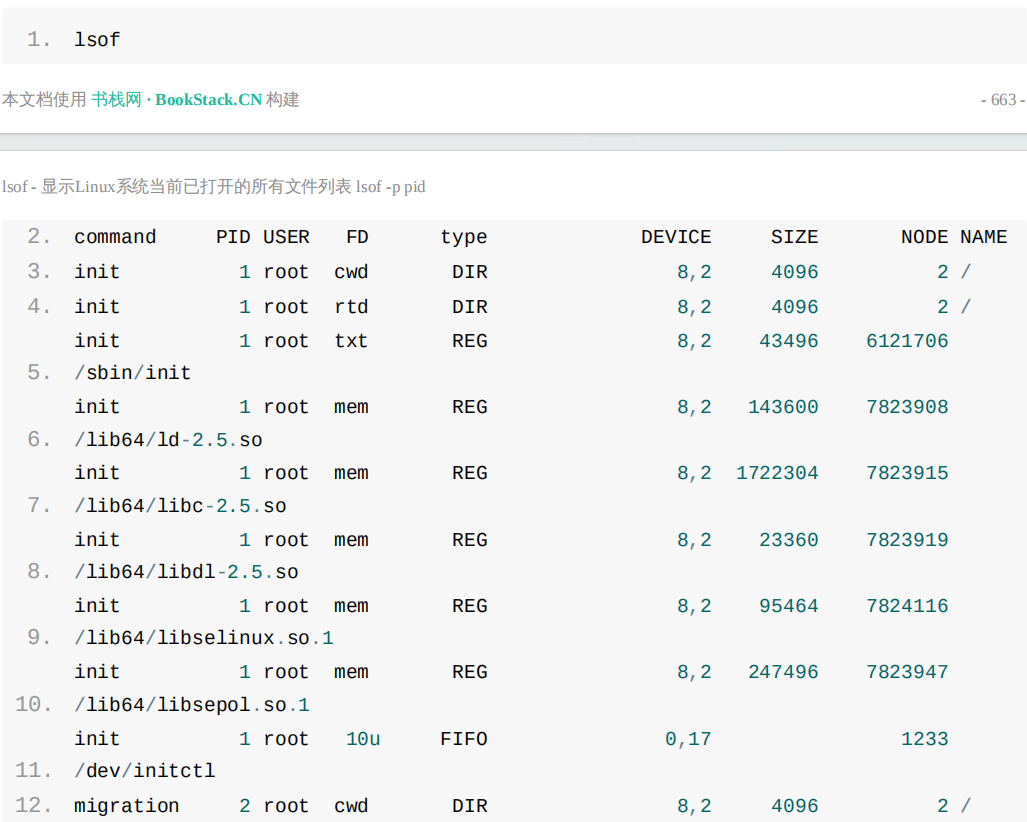Viewport: 1027px width, 822px height.
Task: Click PID 2 in migration row
Action: click(x=244, y=806)
